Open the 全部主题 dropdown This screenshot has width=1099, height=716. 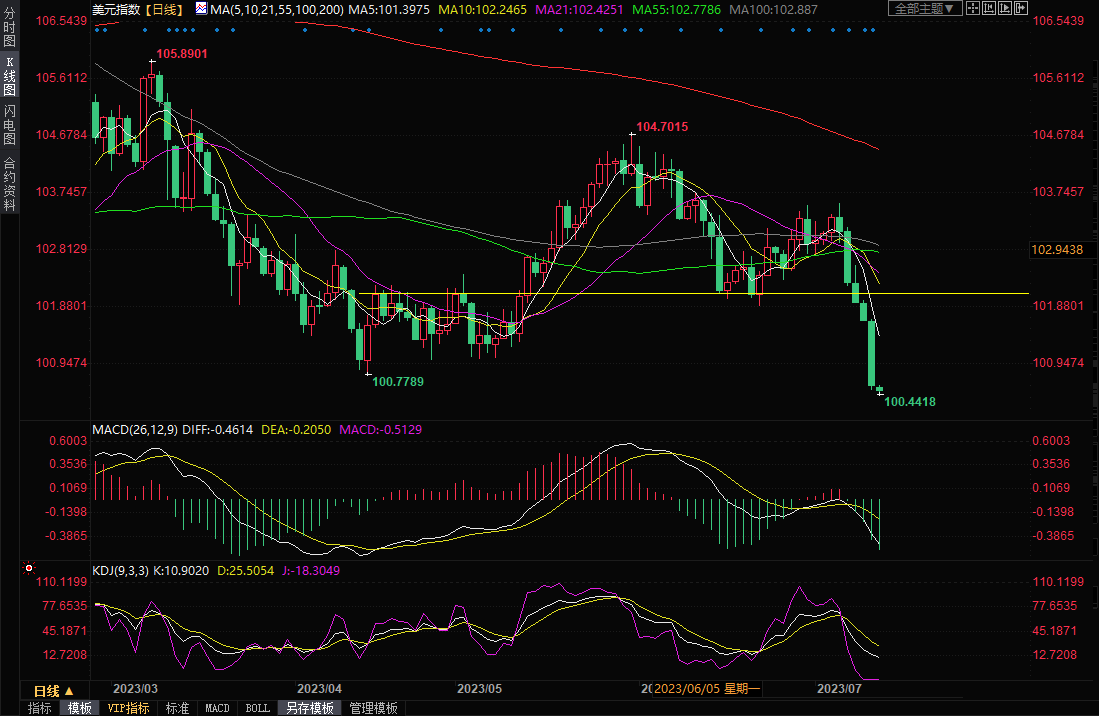click(924, 8)
